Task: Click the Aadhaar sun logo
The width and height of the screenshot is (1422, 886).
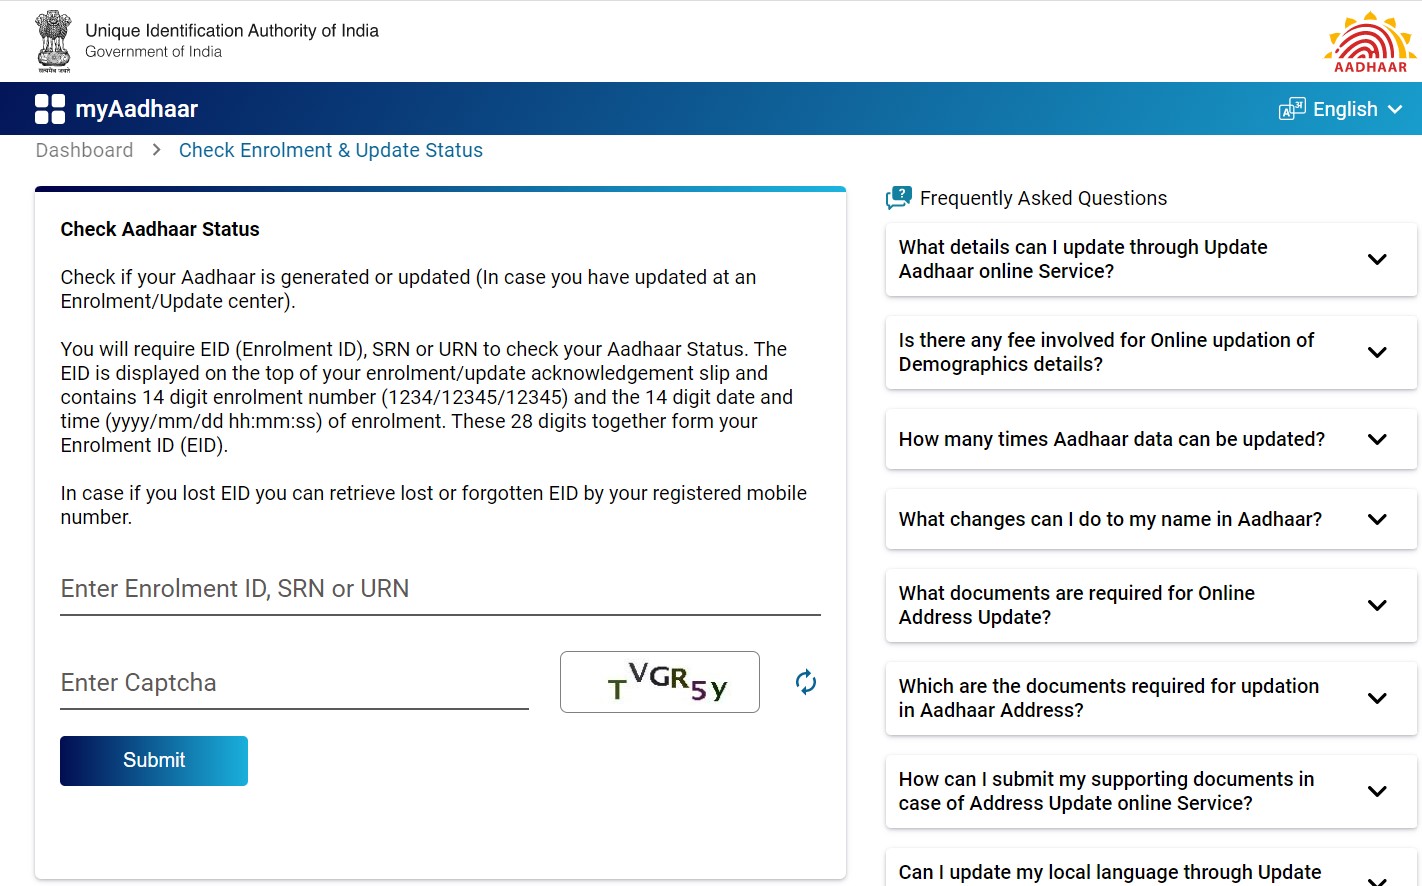Action: click(1370, 42)
